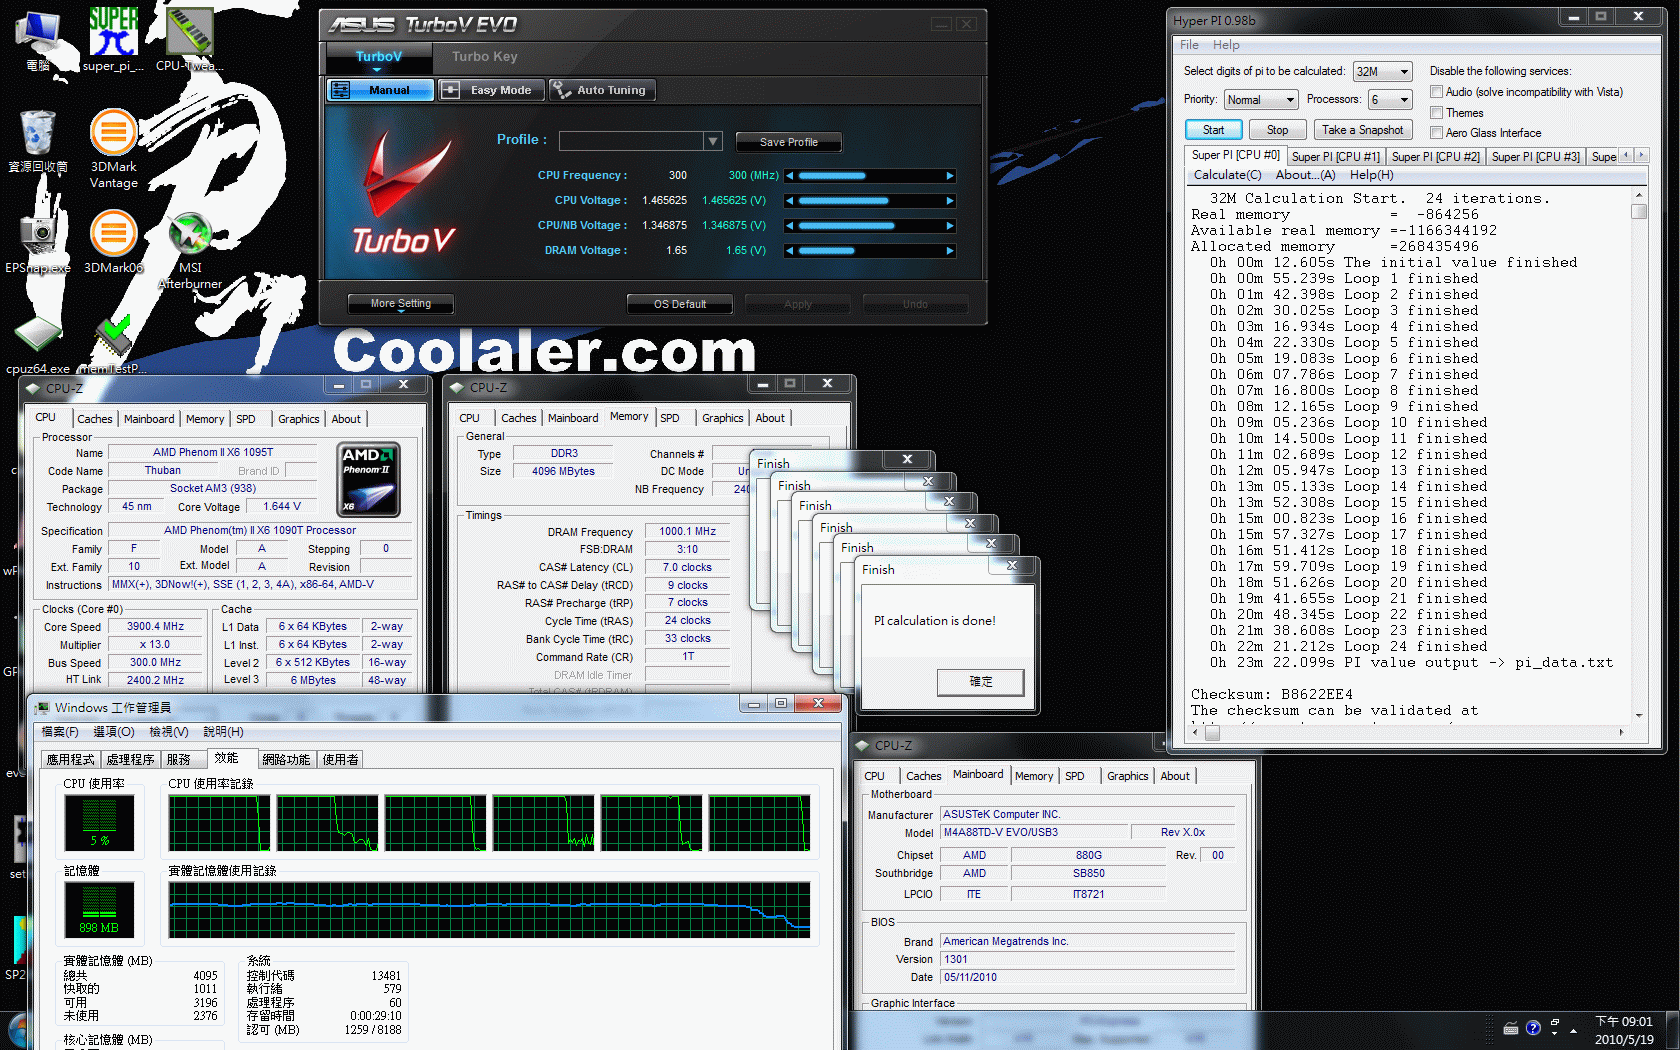Increase CPU Voltage with right arrow
This screenshot has height=1050, width=1680.
pyautogui.click(x=950, y=201)
